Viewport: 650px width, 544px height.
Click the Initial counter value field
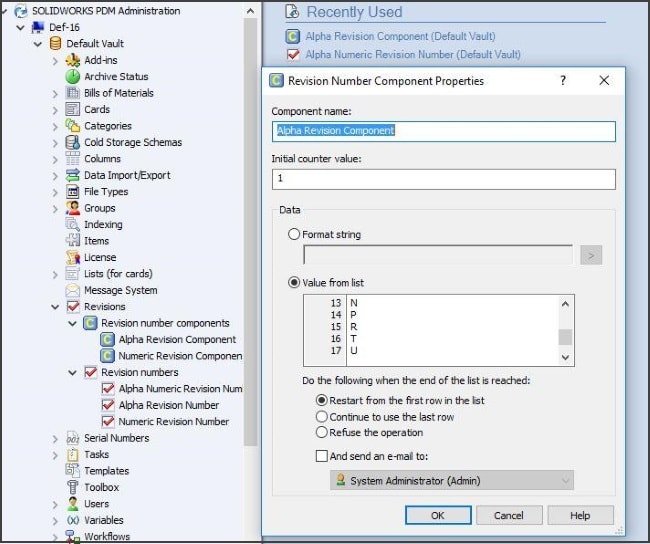pyautogui.click(x=444, y=179)
